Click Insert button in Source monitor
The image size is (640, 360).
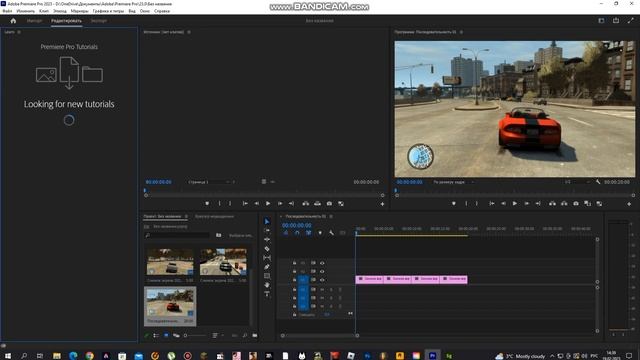pos(306,203)
